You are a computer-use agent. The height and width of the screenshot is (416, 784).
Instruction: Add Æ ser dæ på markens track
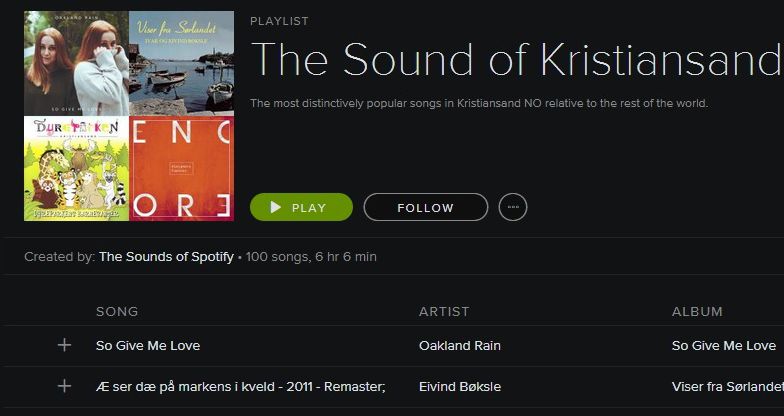point(65,386)
